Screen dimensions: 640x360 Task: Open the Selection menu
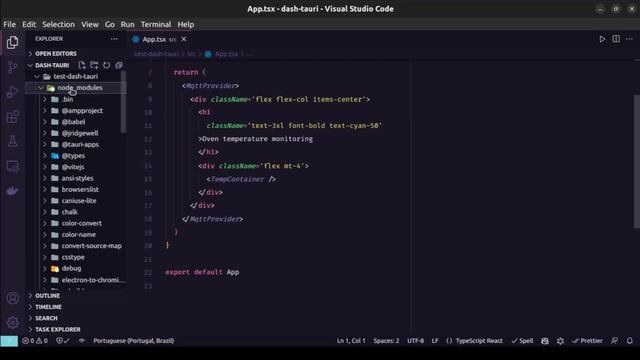pyautogui.click(x=58, y=24)
